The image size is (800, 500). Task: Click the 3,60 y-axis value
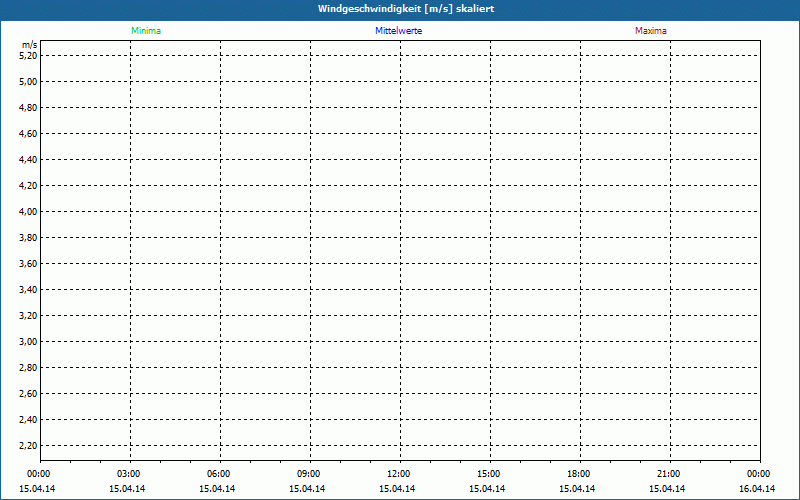[28, 264]
